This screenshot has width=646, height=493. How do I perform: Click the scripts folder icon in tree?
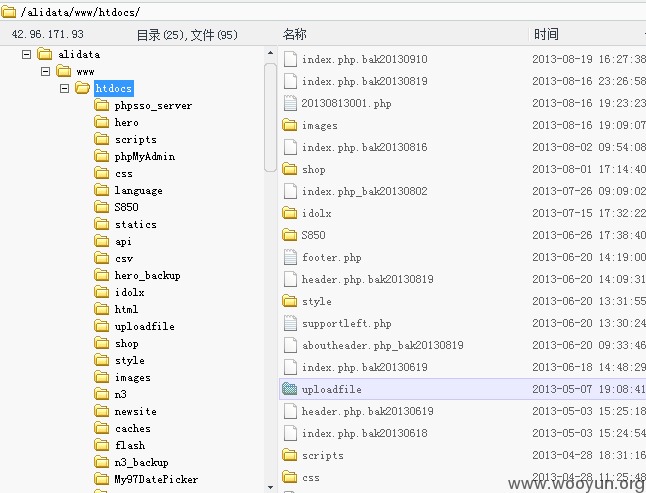101,139
